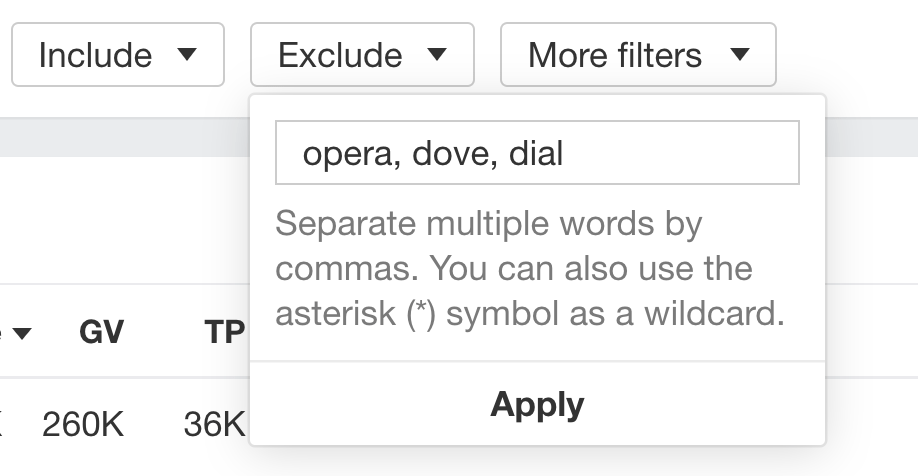Click the partially hidden cell left of 260K
This screenshot has height=476, width=918.
[1, 424]
